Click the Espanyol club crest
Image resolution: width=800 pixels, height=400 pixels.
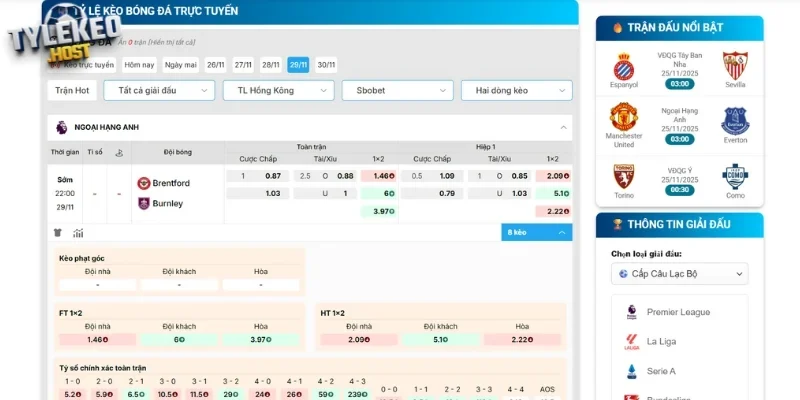pos(624,66)
